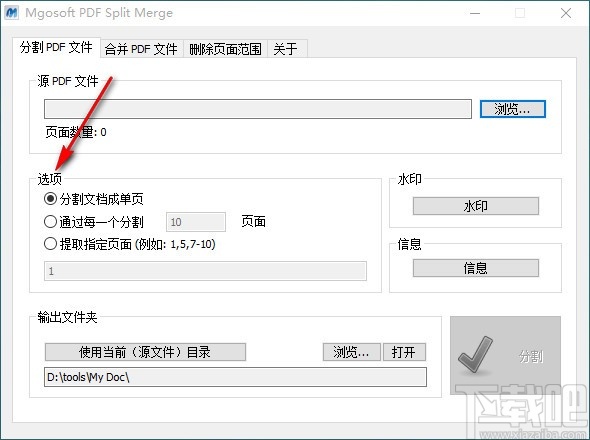Click 浏览... button for source PDF file
The image size is (590, 440).
(x=512, y=109)
